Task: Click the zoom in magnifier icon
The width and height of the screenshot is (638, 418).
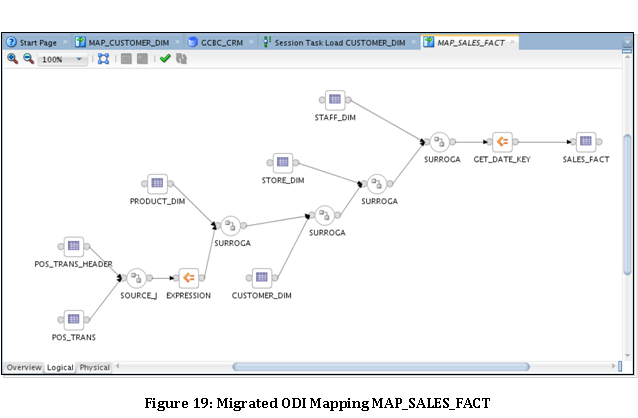Action: (x=13, y=59)
